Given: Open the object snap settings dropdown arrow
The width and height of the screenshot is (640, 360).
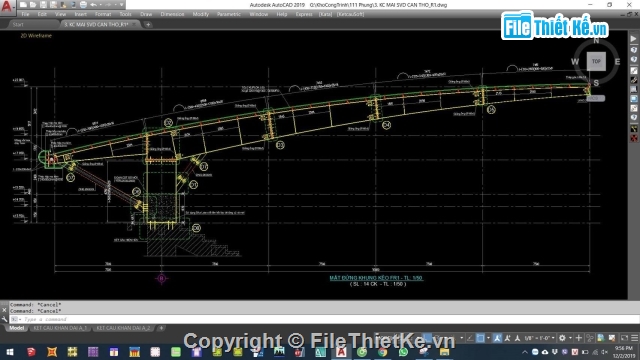Looking at the screenshot, I should click(x=488, y=338).
